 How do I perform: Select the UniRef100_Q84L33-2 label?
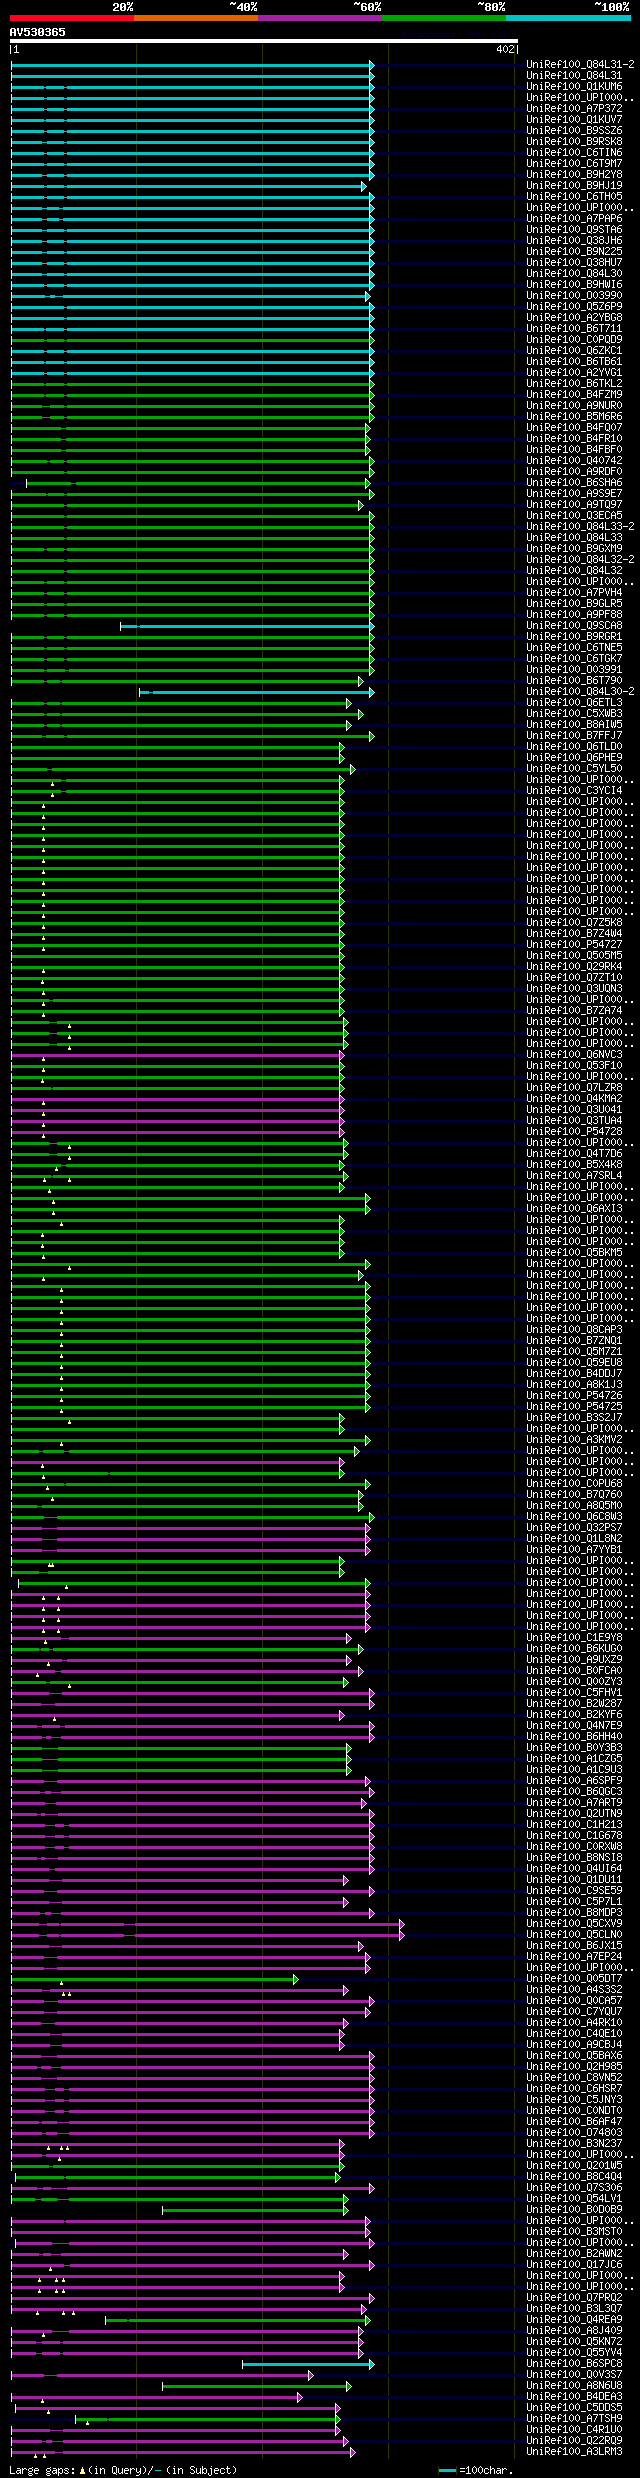click(x=581, y=526)
